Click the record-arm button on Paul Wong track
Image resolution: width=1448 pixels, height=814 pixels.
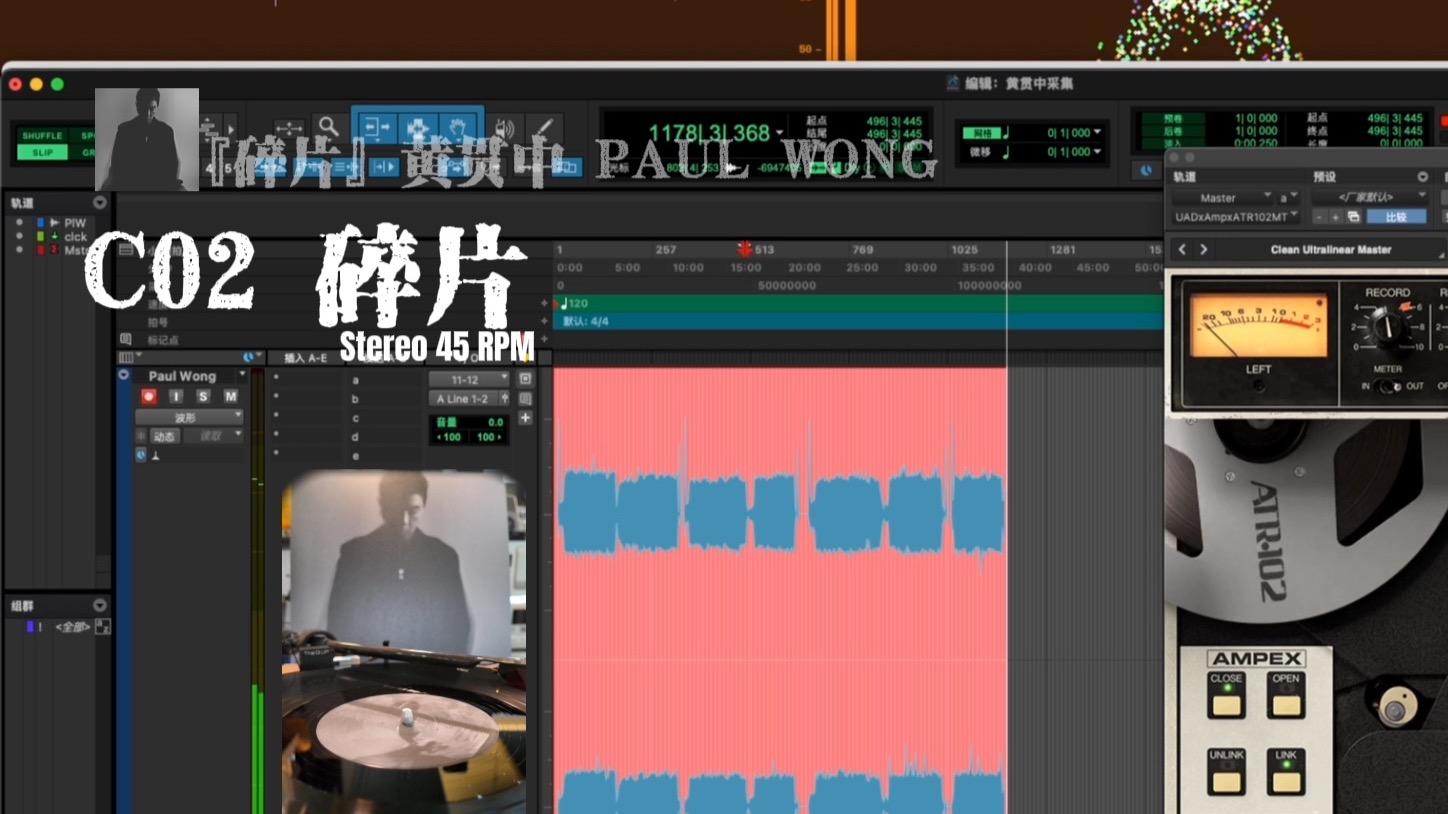coord(149,396)
